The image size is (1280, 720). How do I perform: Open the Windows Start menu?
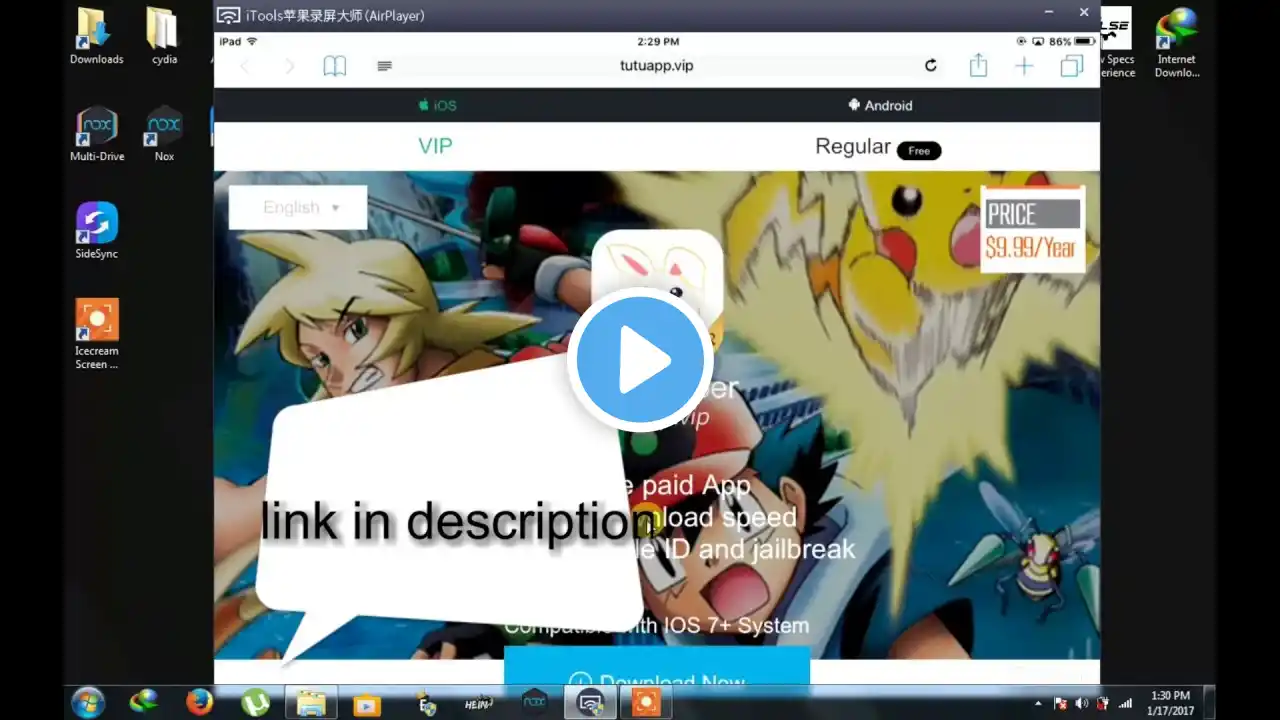[x=88, y=703]
